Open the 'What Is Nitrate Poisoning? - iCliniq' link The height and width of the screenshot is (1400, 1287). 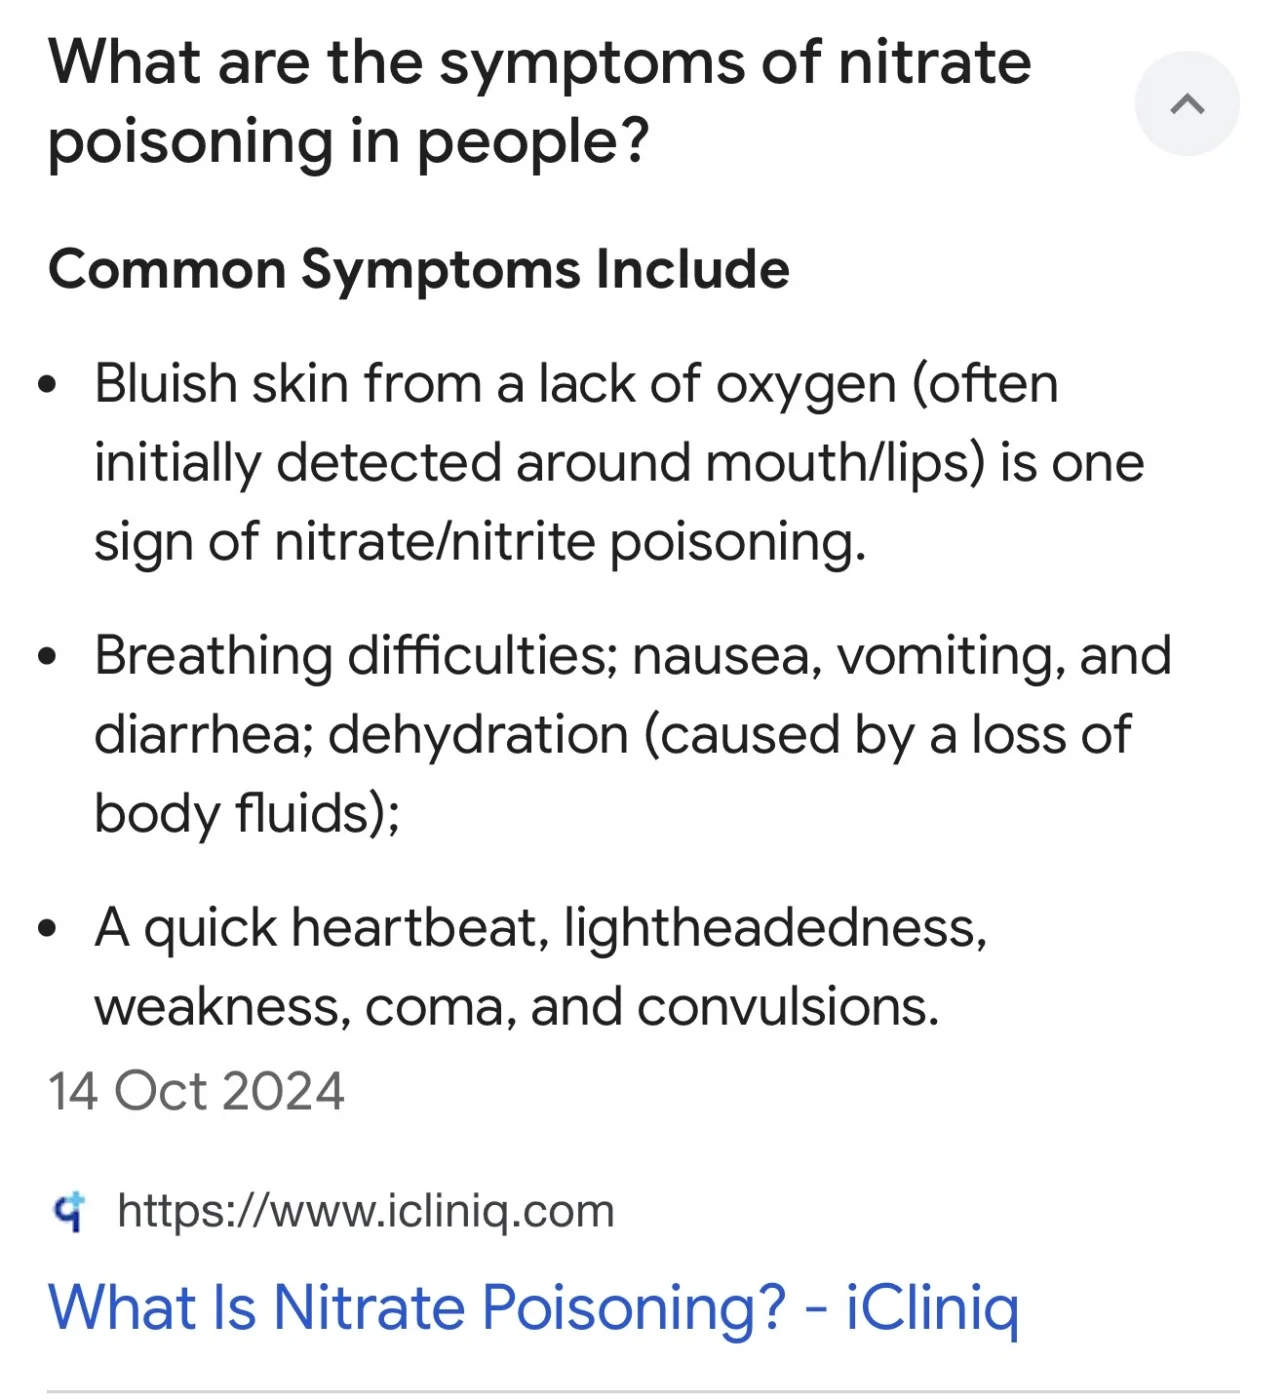click(x=533, y=1307)
